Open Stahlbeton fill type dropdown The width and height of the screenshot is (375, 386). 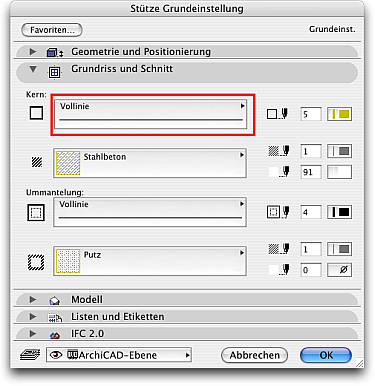pyautogui.click(x=150, y=163)
